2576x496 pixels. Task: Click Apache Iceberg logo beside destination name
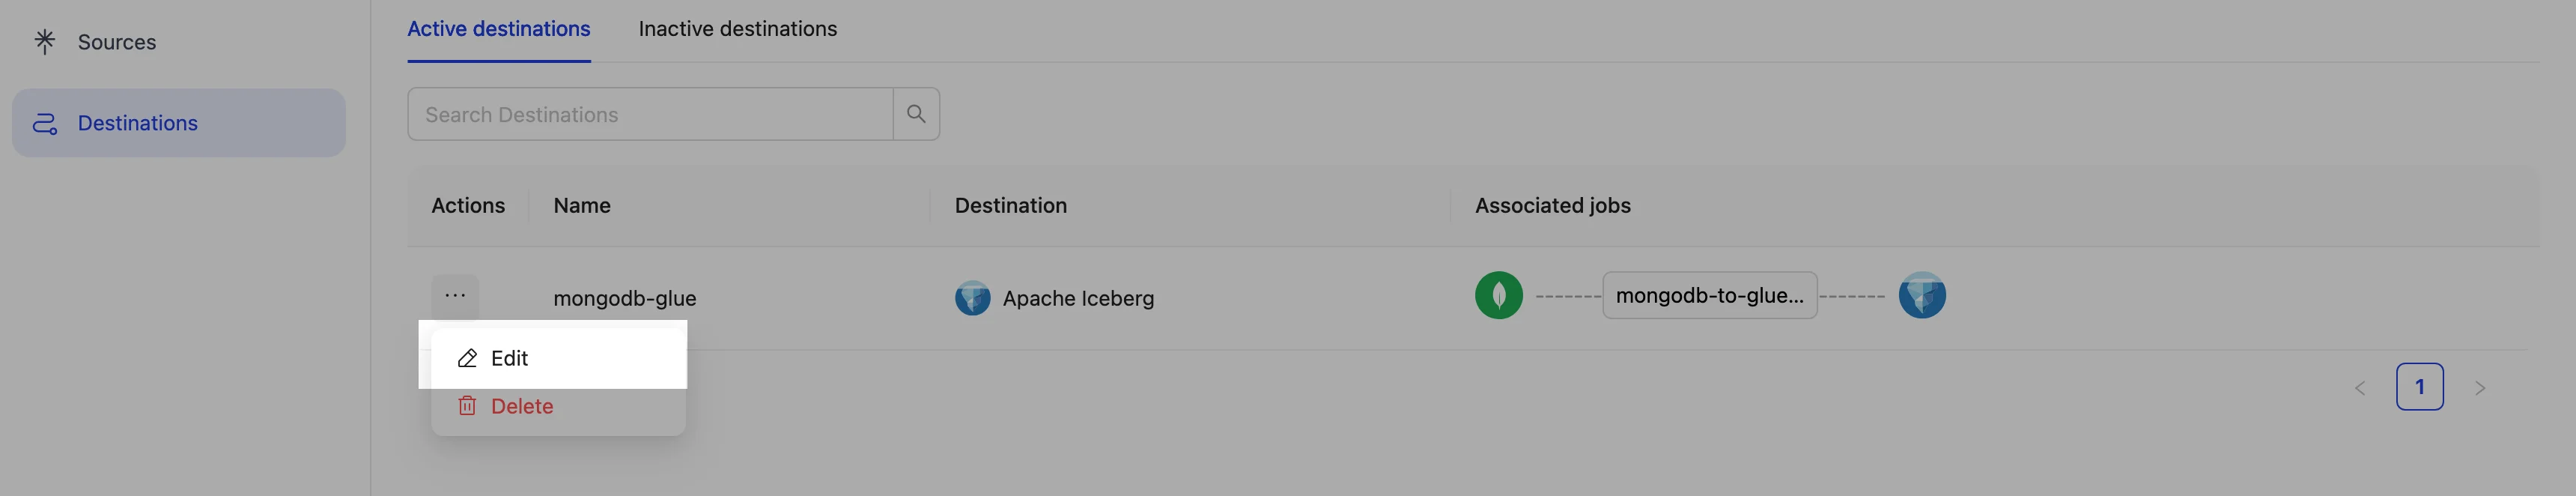(972, 298)
